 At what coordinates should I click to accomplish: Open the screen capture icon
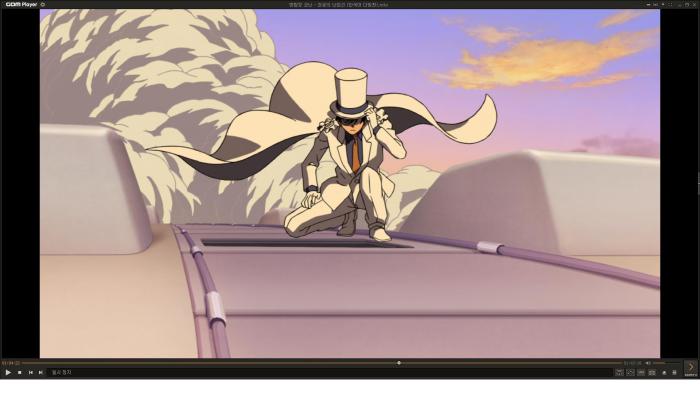[652, 372]
